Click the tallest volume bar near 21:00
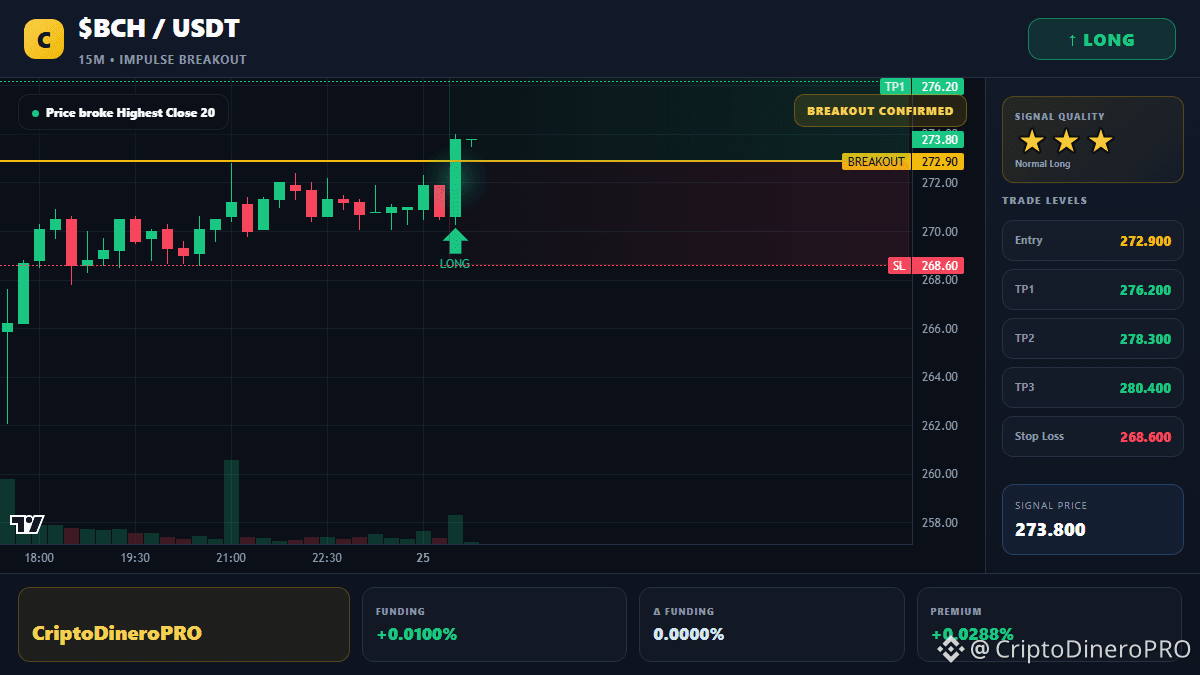 pyautogui.click(x=231, y=502)
